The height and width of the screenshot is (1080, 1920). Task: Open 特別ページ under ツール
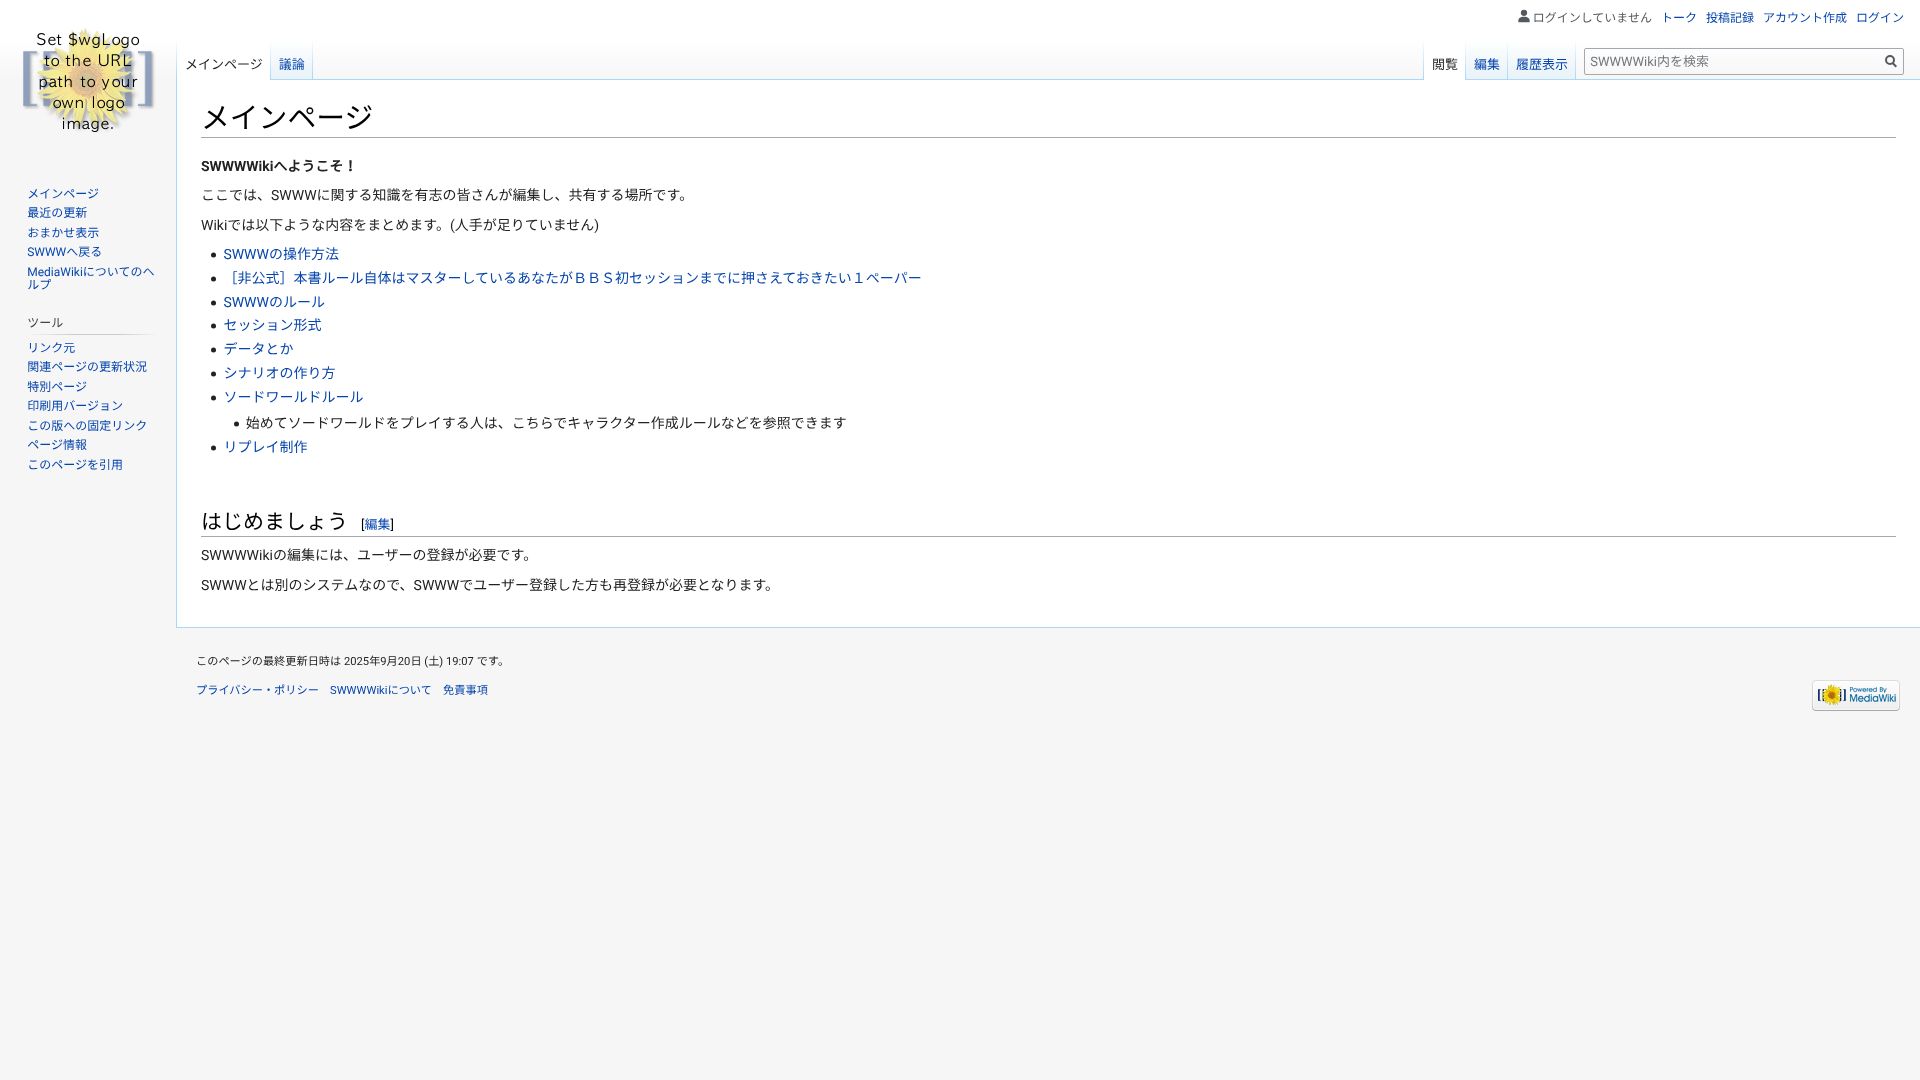click(x=57, y=386)
